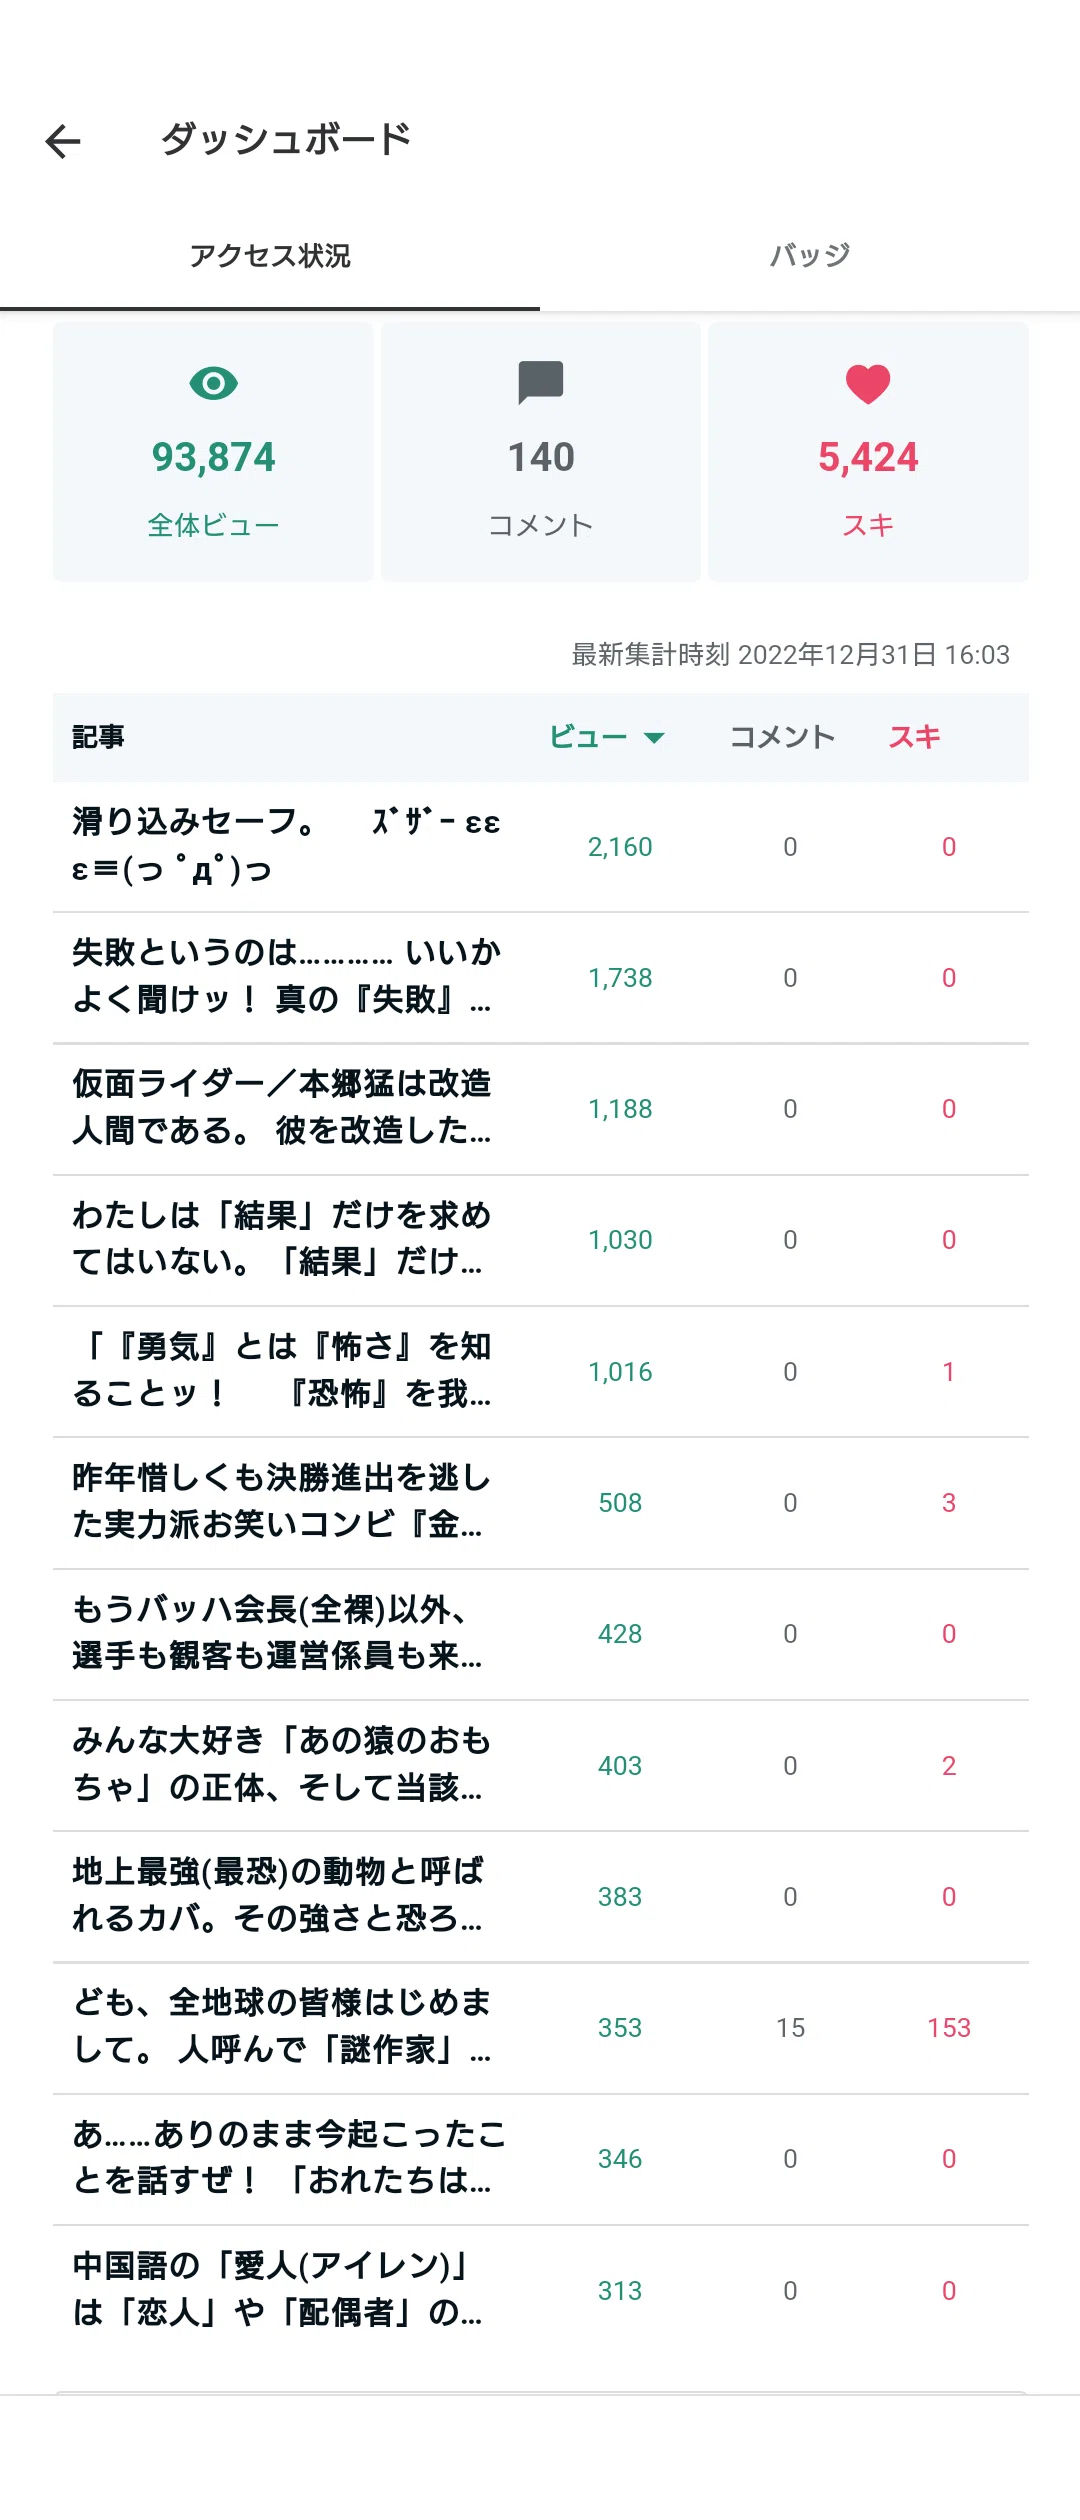Sort by スキ column header

click(x=915, y=737)
